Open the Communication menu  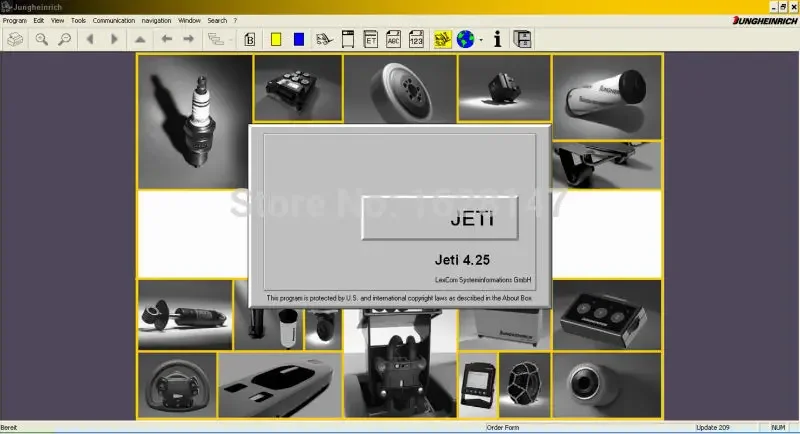[113, 20]
